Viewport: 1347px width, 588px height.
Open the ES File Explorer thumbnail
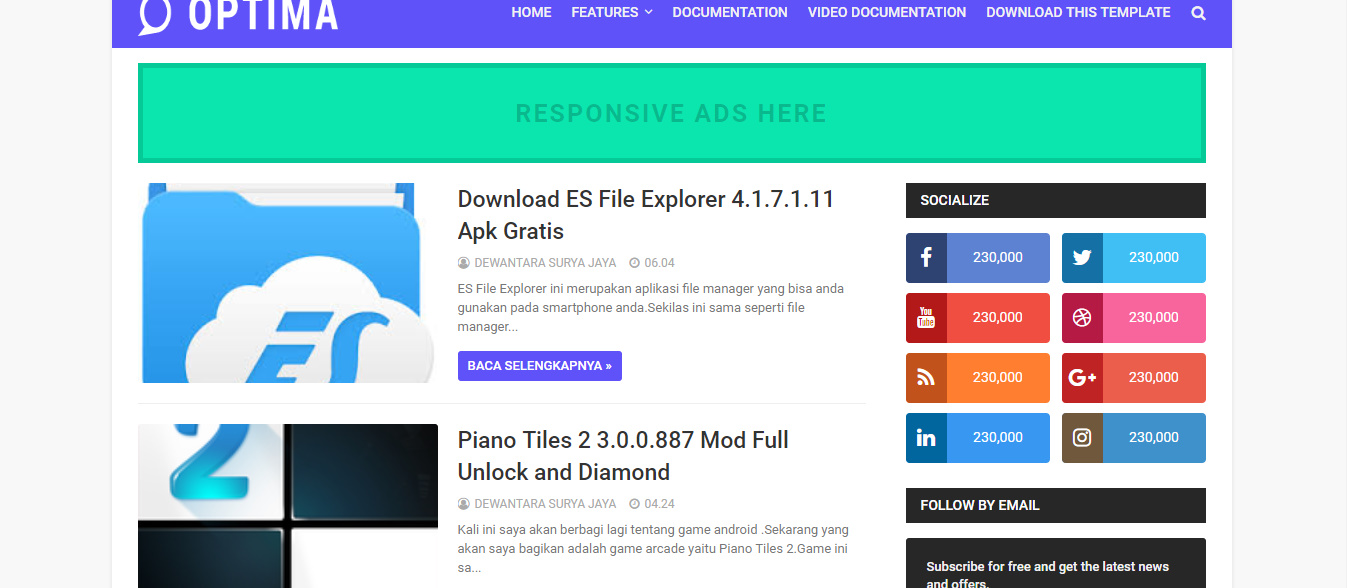[x=288, y=283]
